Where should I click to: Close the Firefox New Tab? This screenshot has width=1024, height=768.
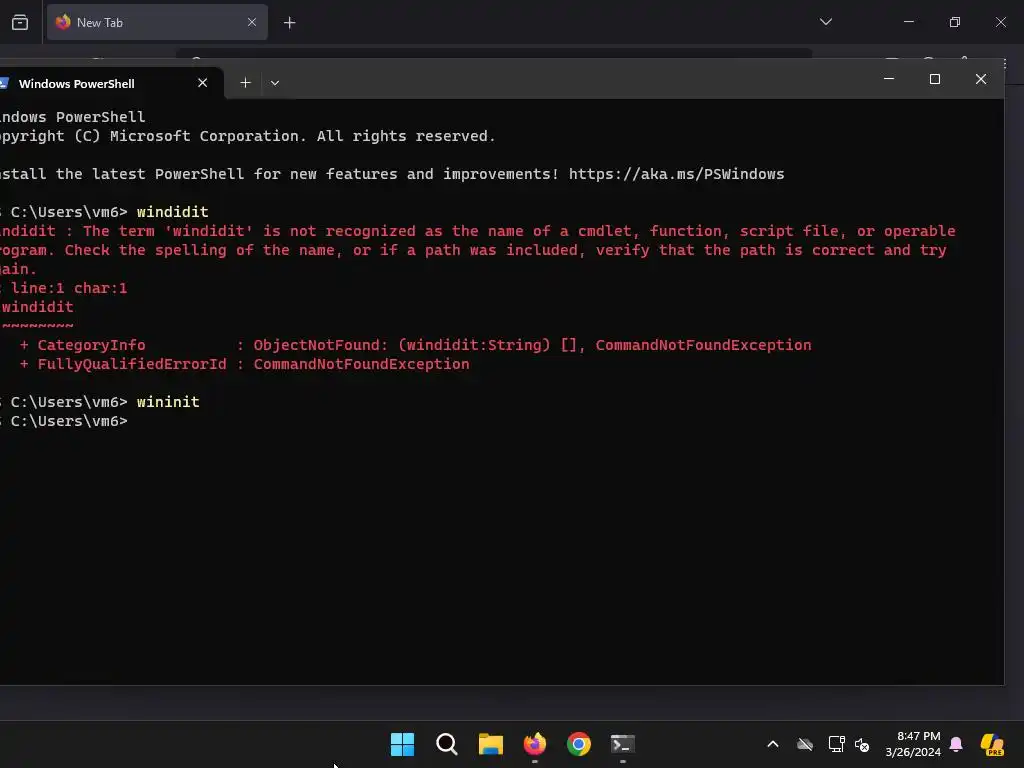[x=251, y=22]
